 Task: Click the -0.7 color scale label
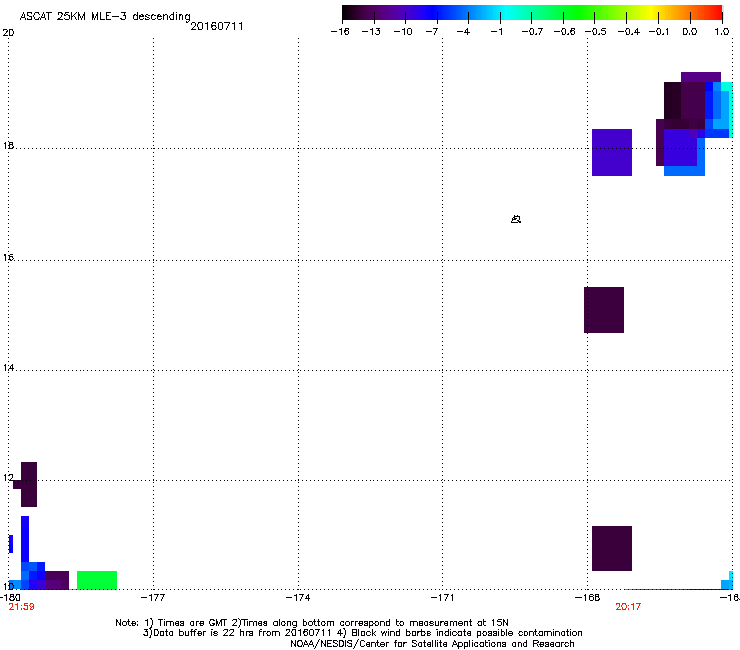coord(532,32)
